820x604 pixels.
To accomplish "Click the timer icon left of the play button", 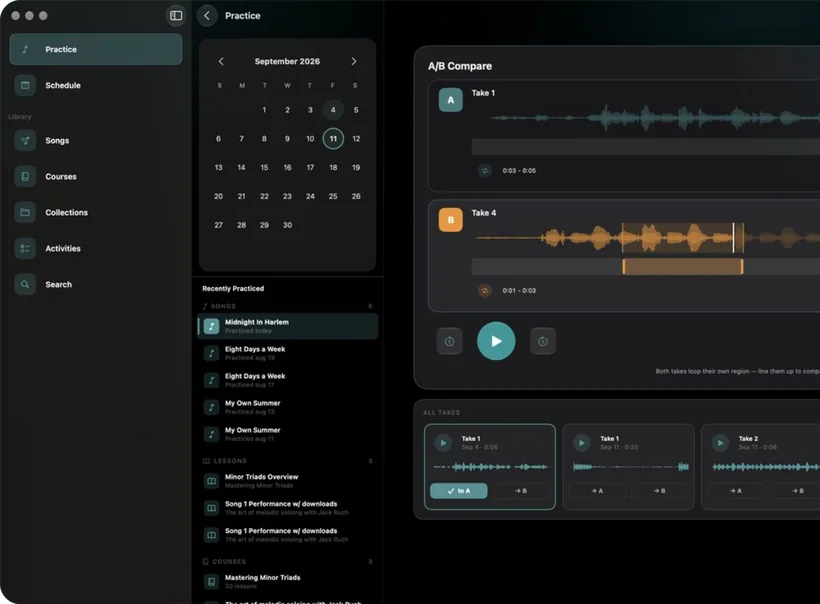I will pos(449,341).
